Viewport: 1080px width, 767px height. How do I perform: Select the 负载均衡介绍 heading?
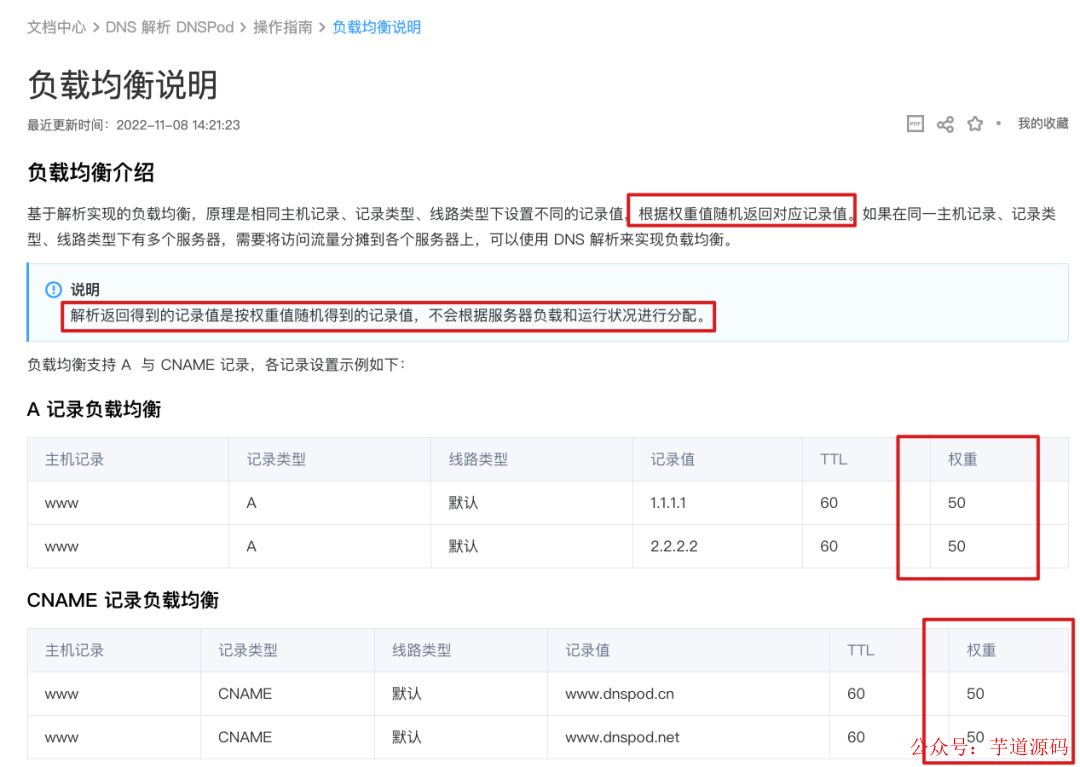[x=90, y=172]
